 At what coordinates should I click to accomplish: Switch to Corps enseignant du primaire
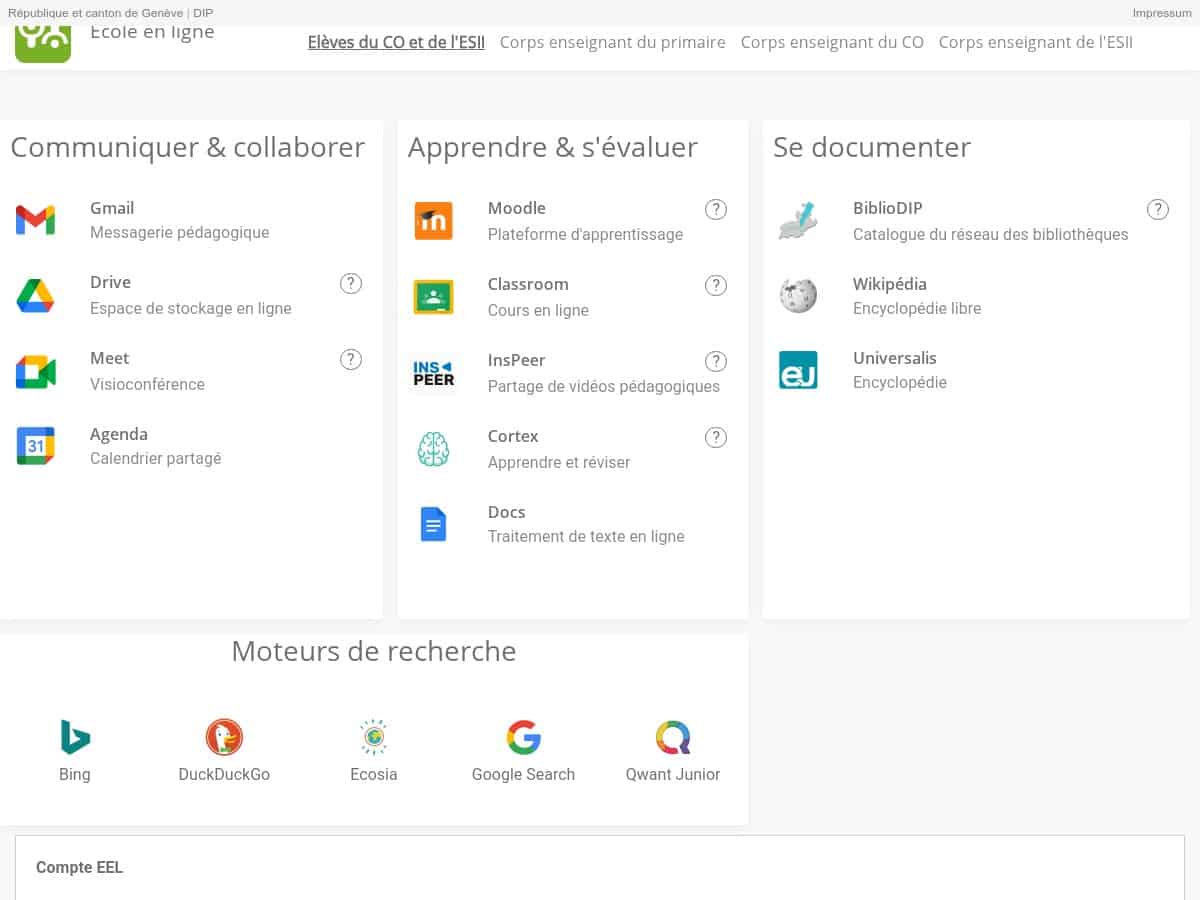(613, 42)
